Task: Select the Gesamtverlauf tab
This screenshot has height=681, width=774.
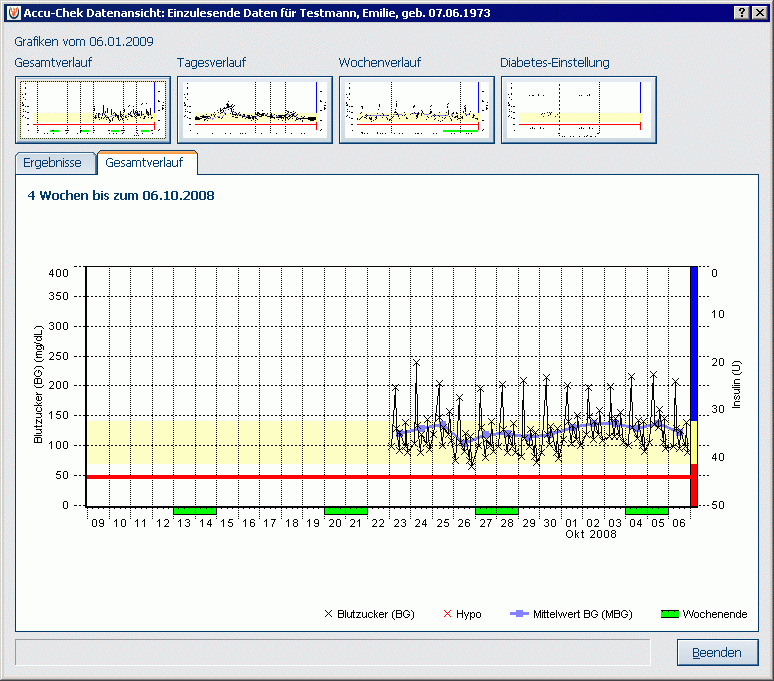Action: [x=147, y=163]
